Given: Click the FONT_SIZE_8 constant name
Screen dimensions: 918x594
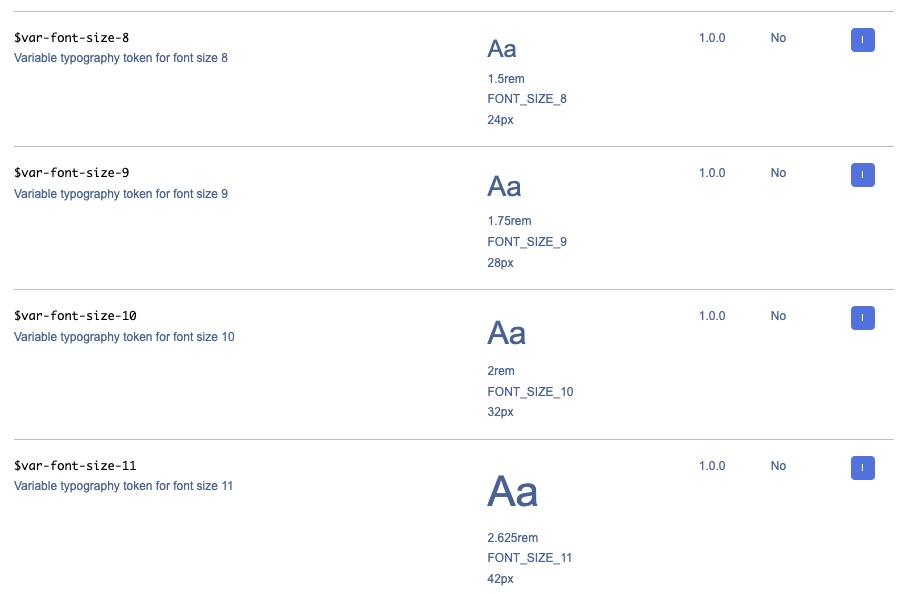Looking at the screenshot, I should click(x=527, y=99).
